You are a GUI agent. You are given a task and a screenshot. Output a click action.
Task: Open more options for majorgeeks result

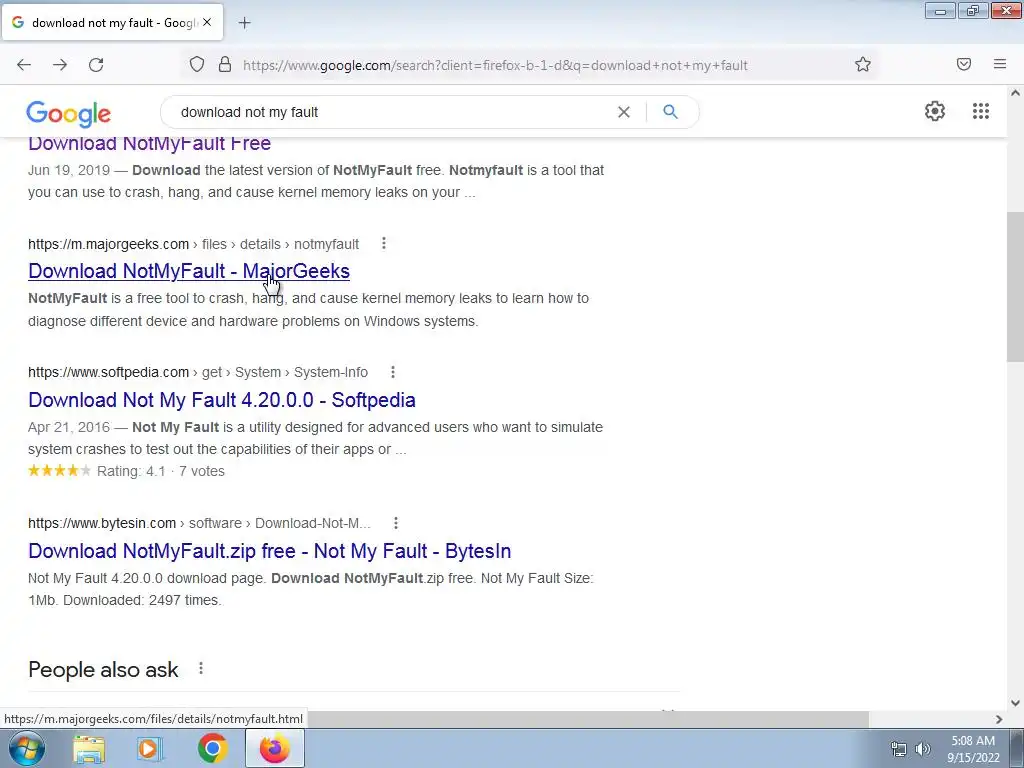coord(384,244)
